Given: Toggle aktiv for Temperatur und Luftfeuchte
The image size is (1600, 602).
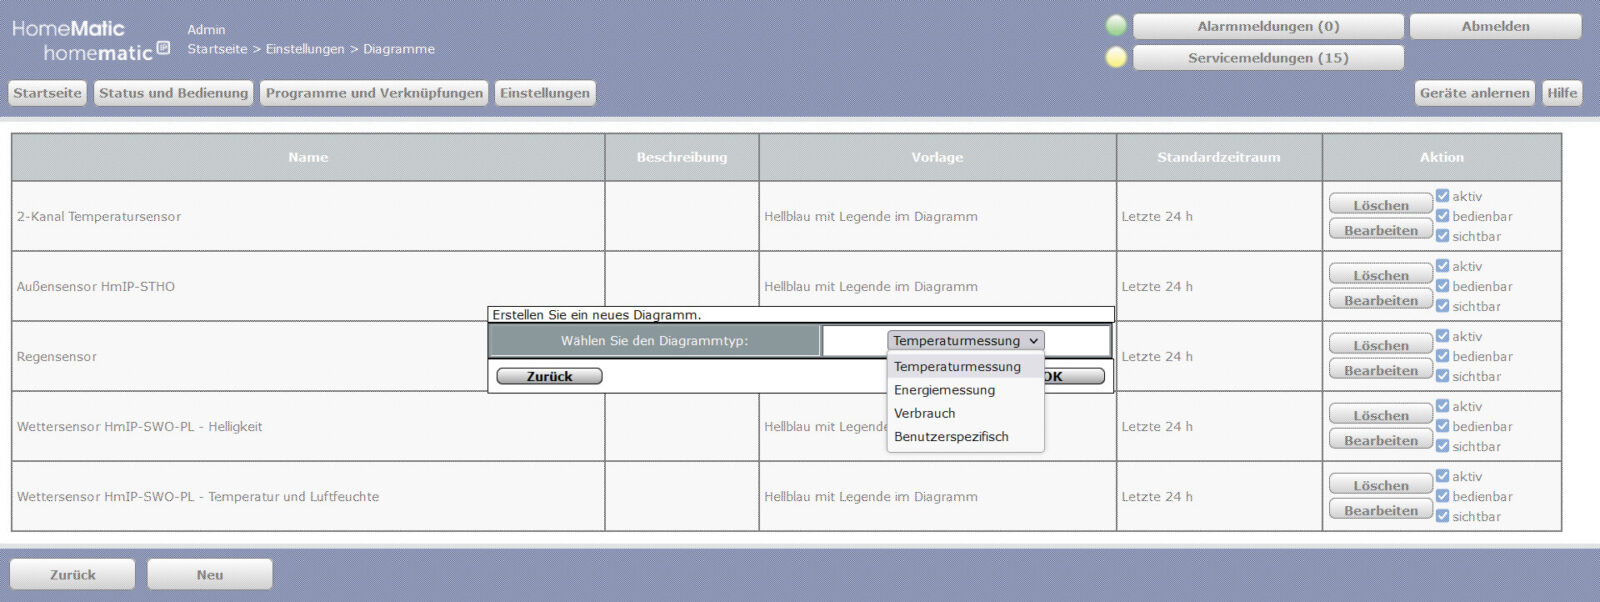Looking at the screenshot, I should point(1442,476).
